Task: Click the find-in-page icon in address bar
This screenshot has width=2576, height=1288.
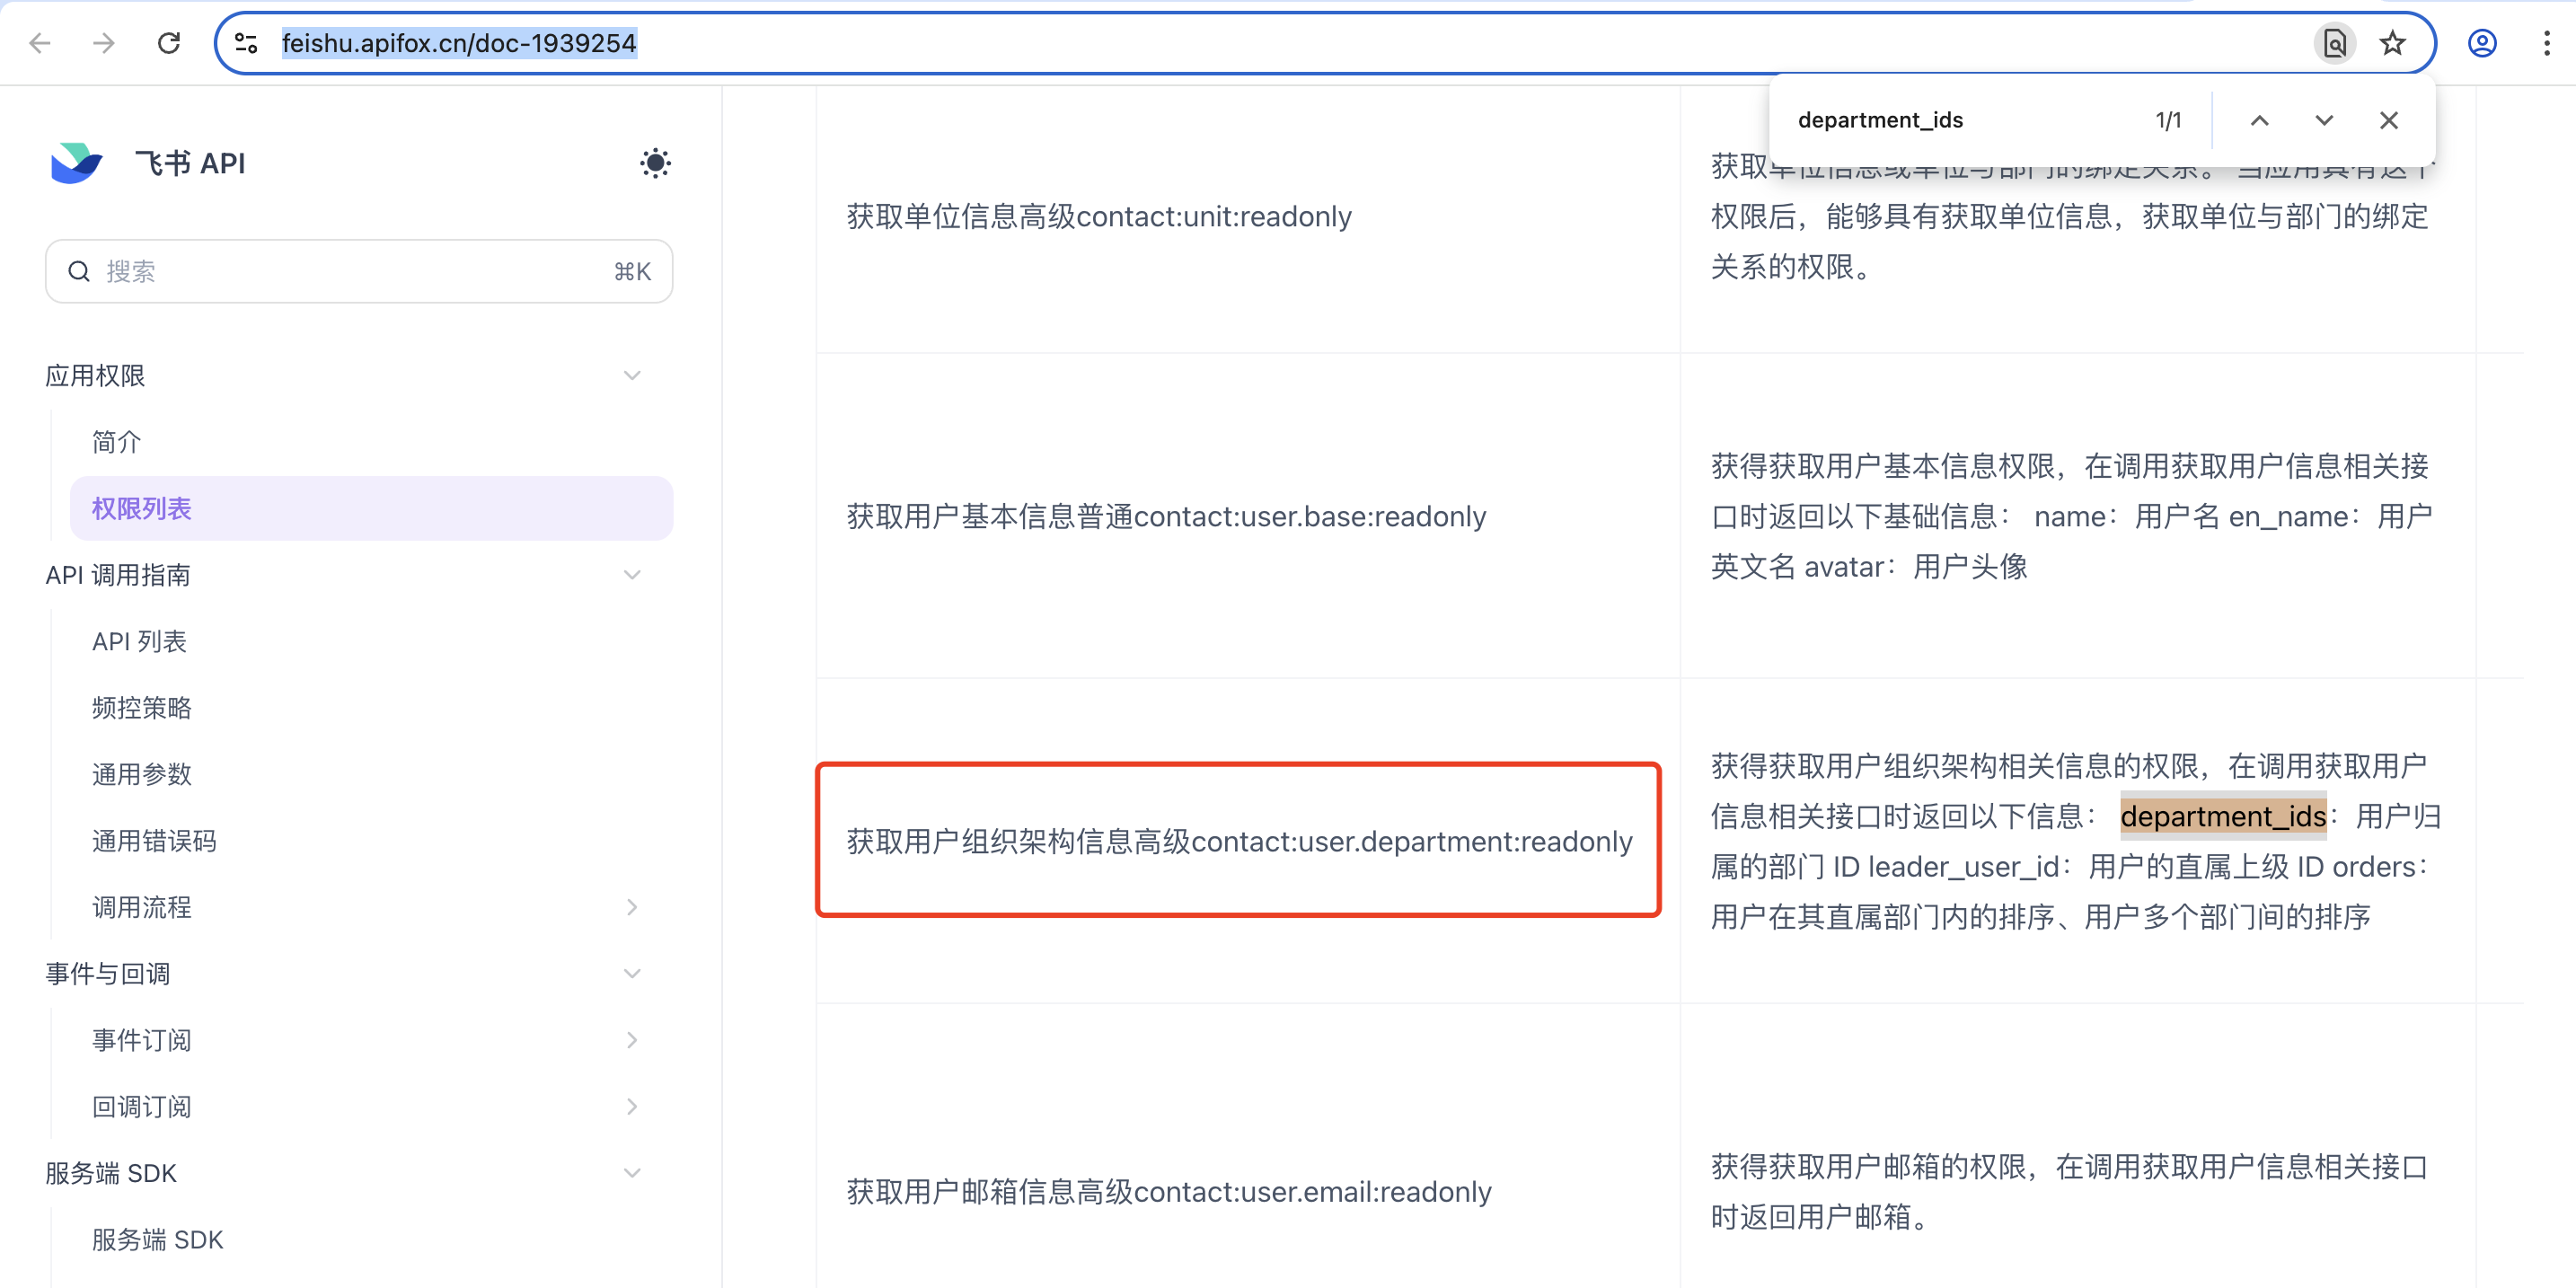Action: tap(2334, 43)
